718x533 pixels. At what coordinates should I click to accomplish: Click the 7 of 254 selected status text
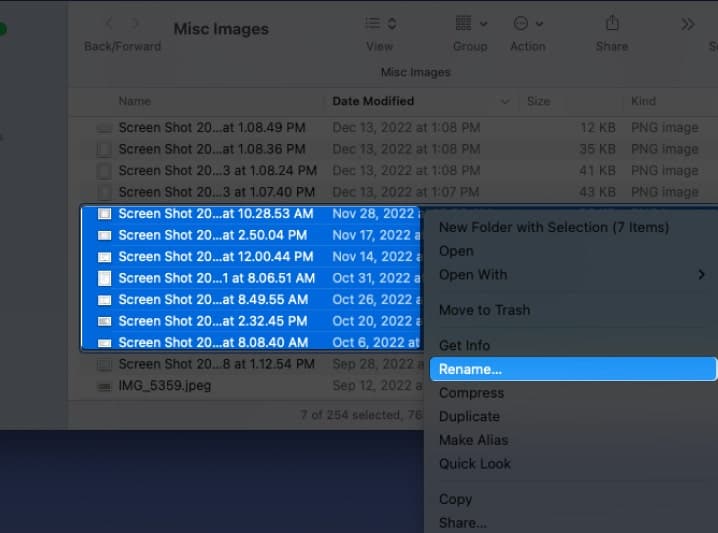(362, 415)
